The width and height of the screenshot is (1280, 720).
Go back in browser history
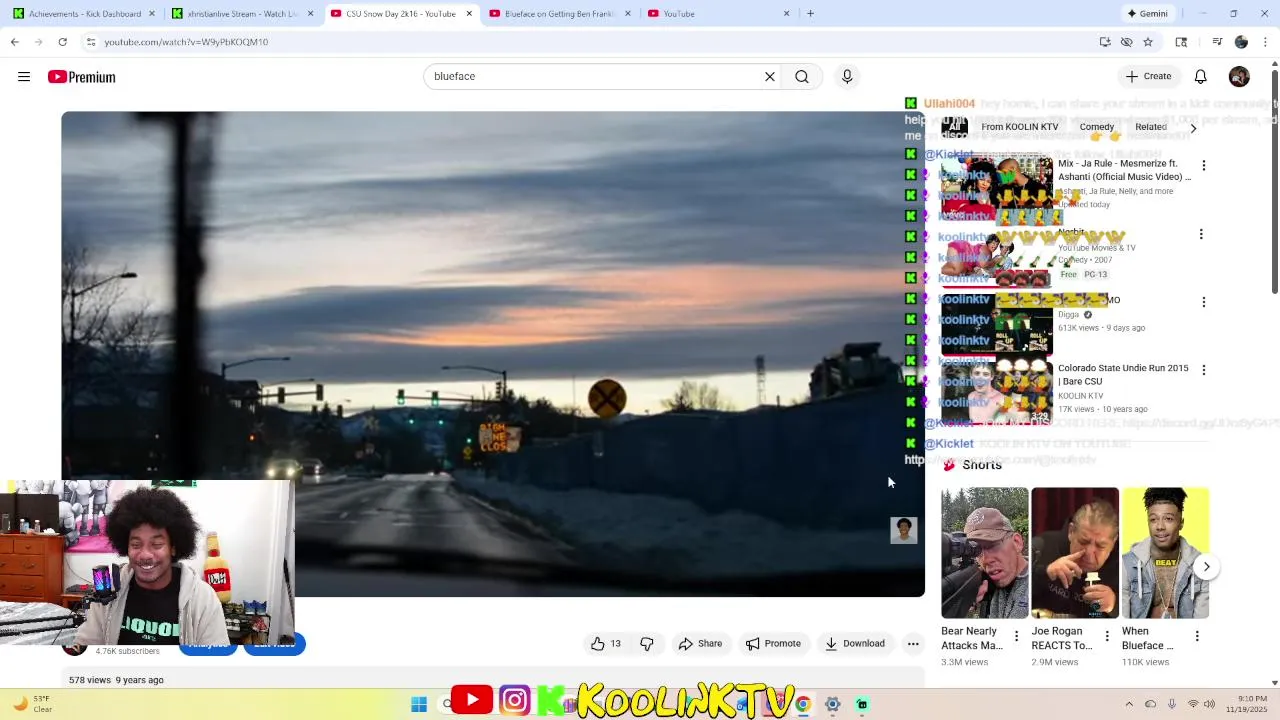(15, 42)
